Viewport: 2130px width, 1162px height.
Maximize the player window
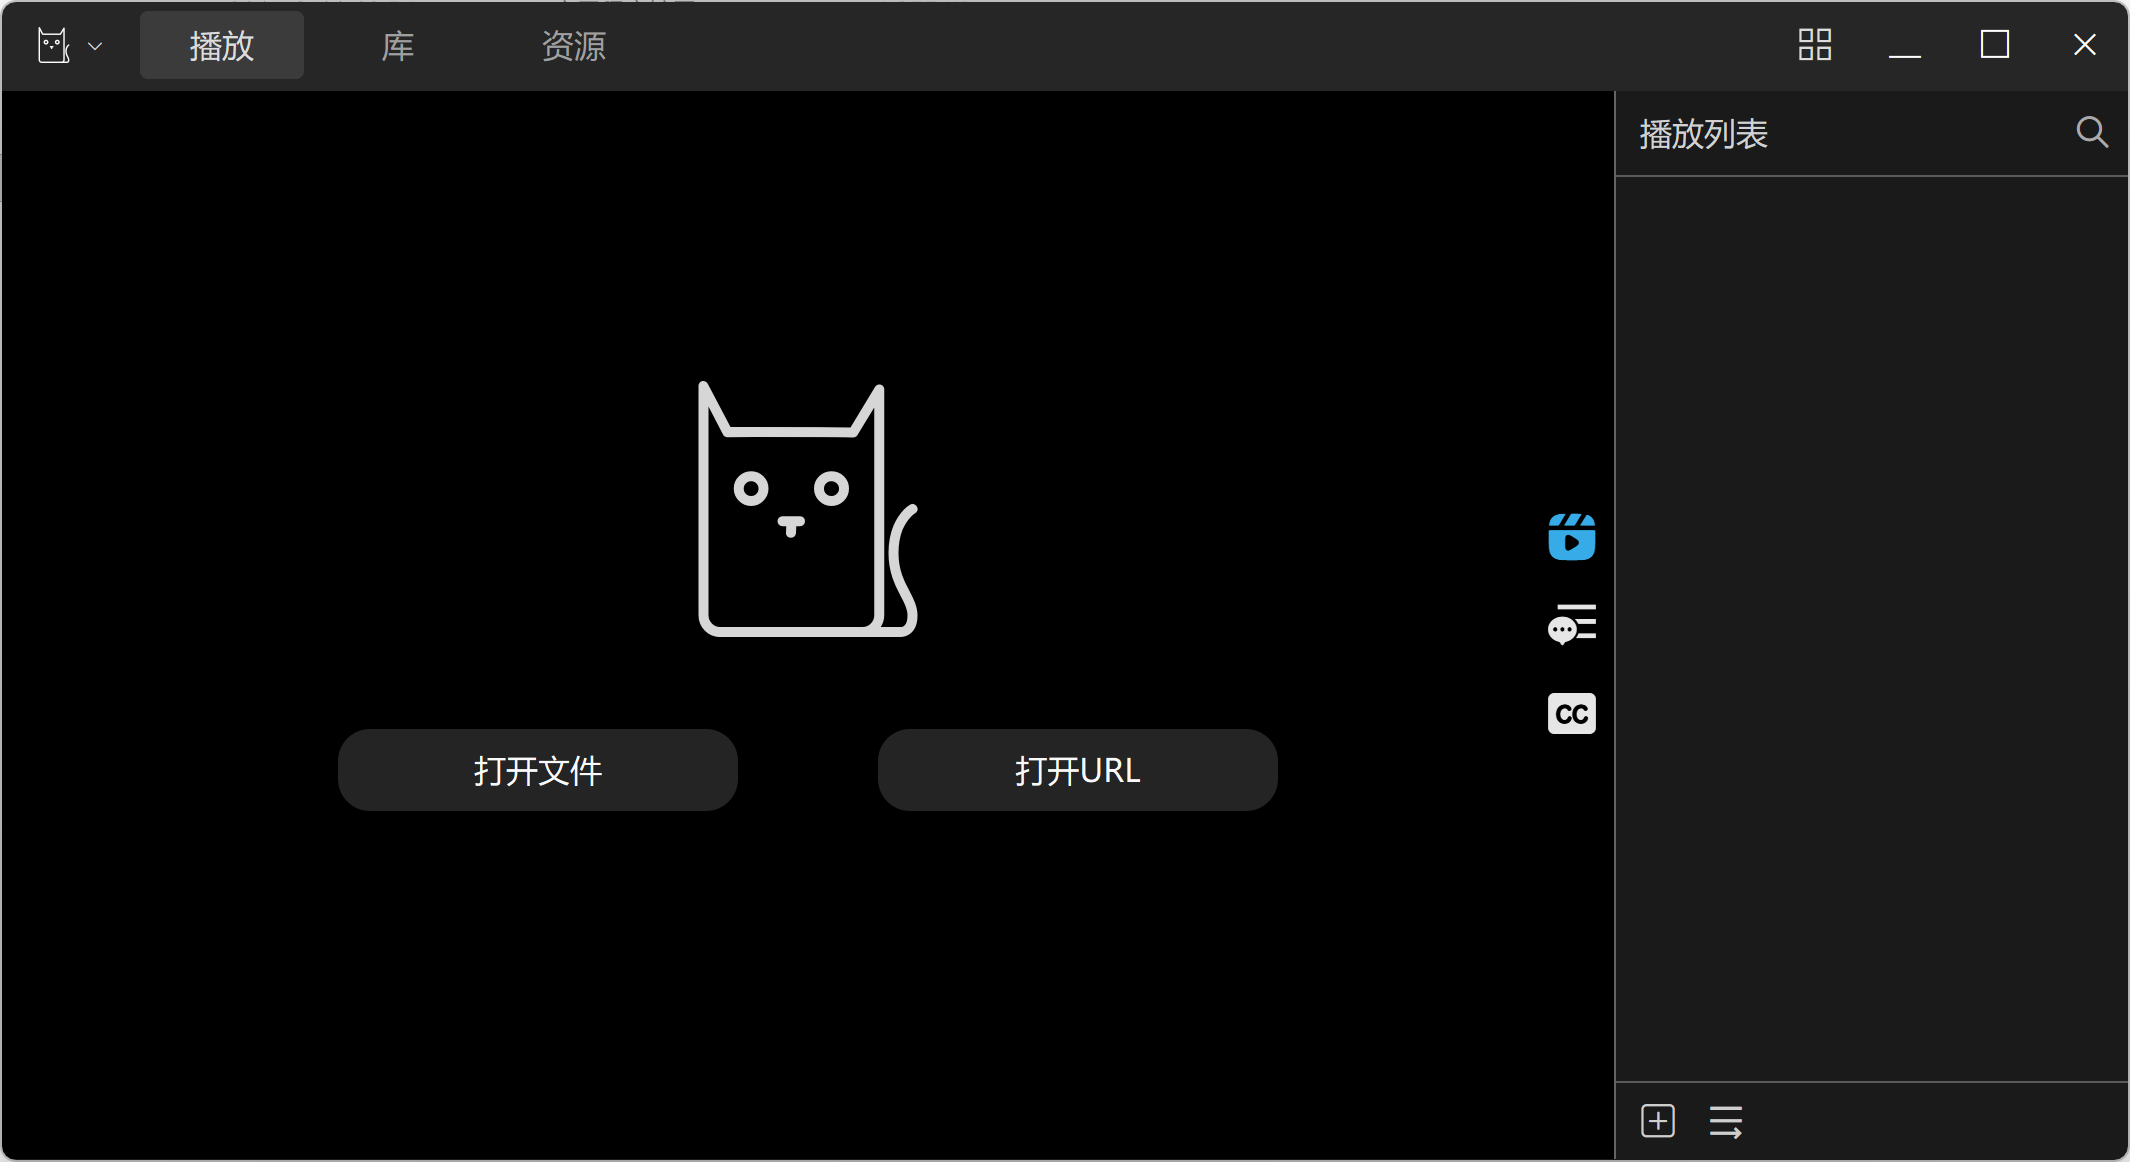1994,45
